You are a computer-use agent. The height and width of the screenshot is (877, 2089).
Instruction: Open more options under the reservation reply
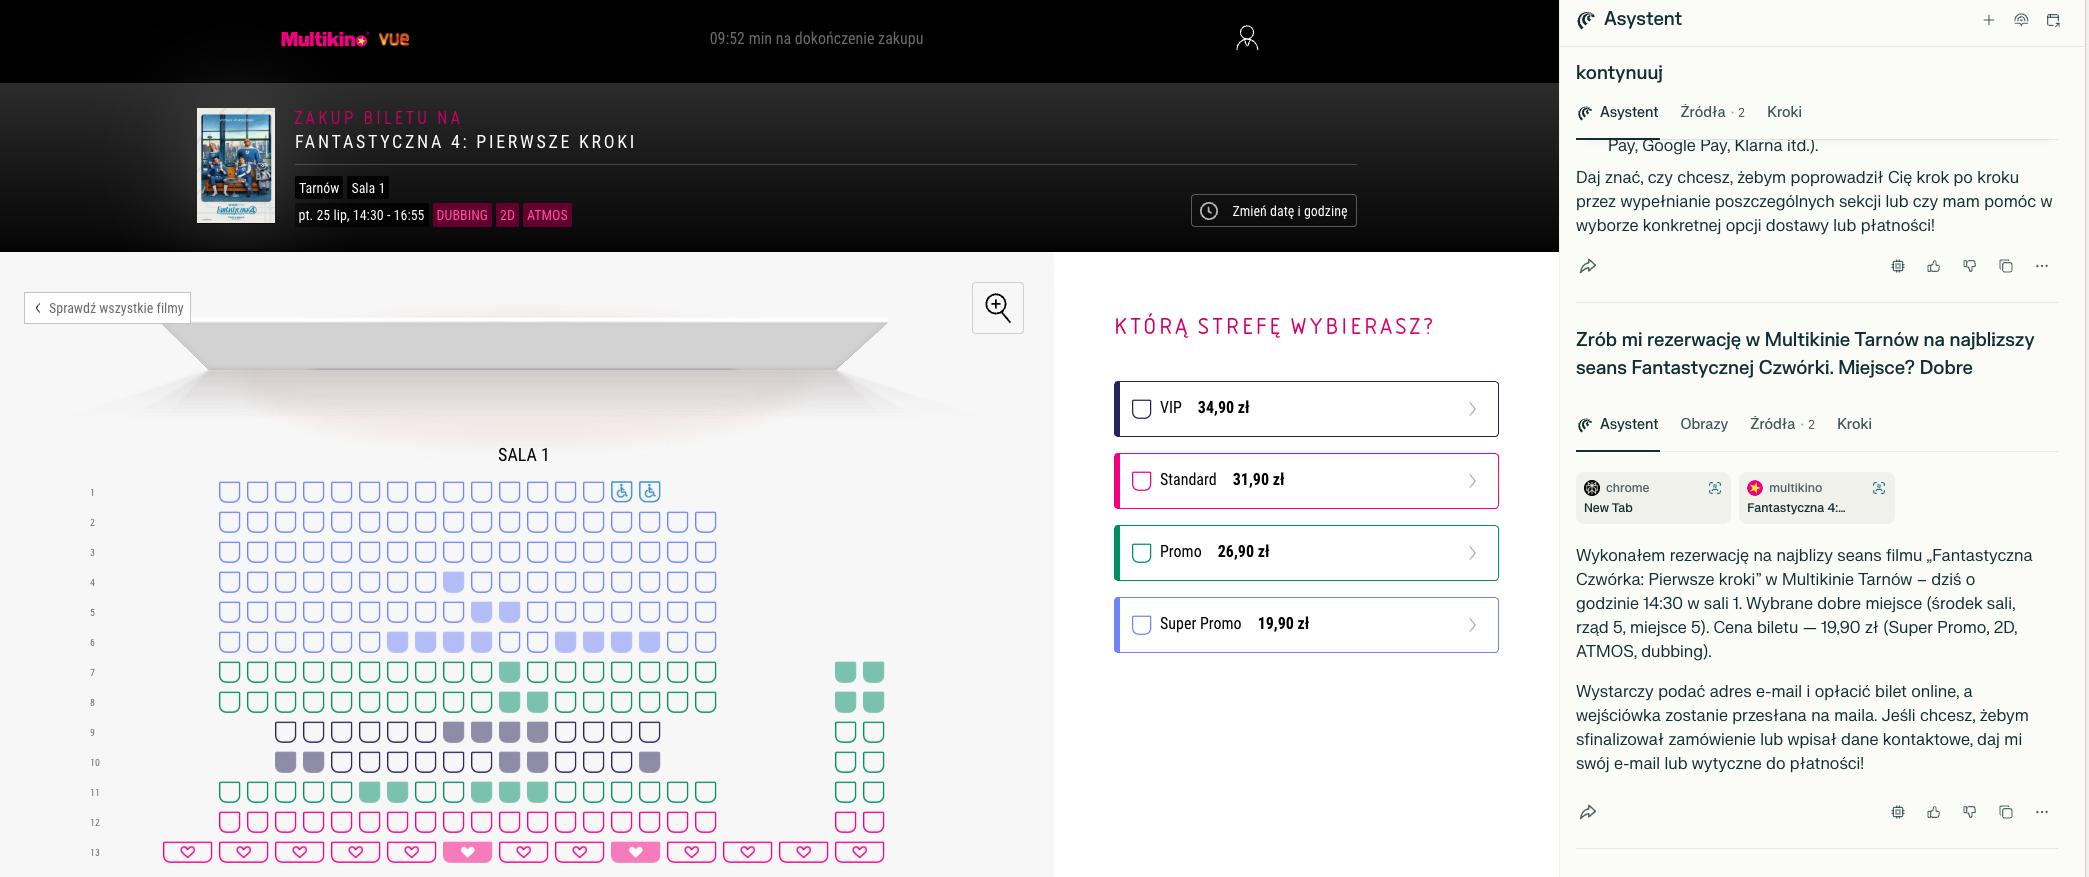click(x=2042, y=812)
